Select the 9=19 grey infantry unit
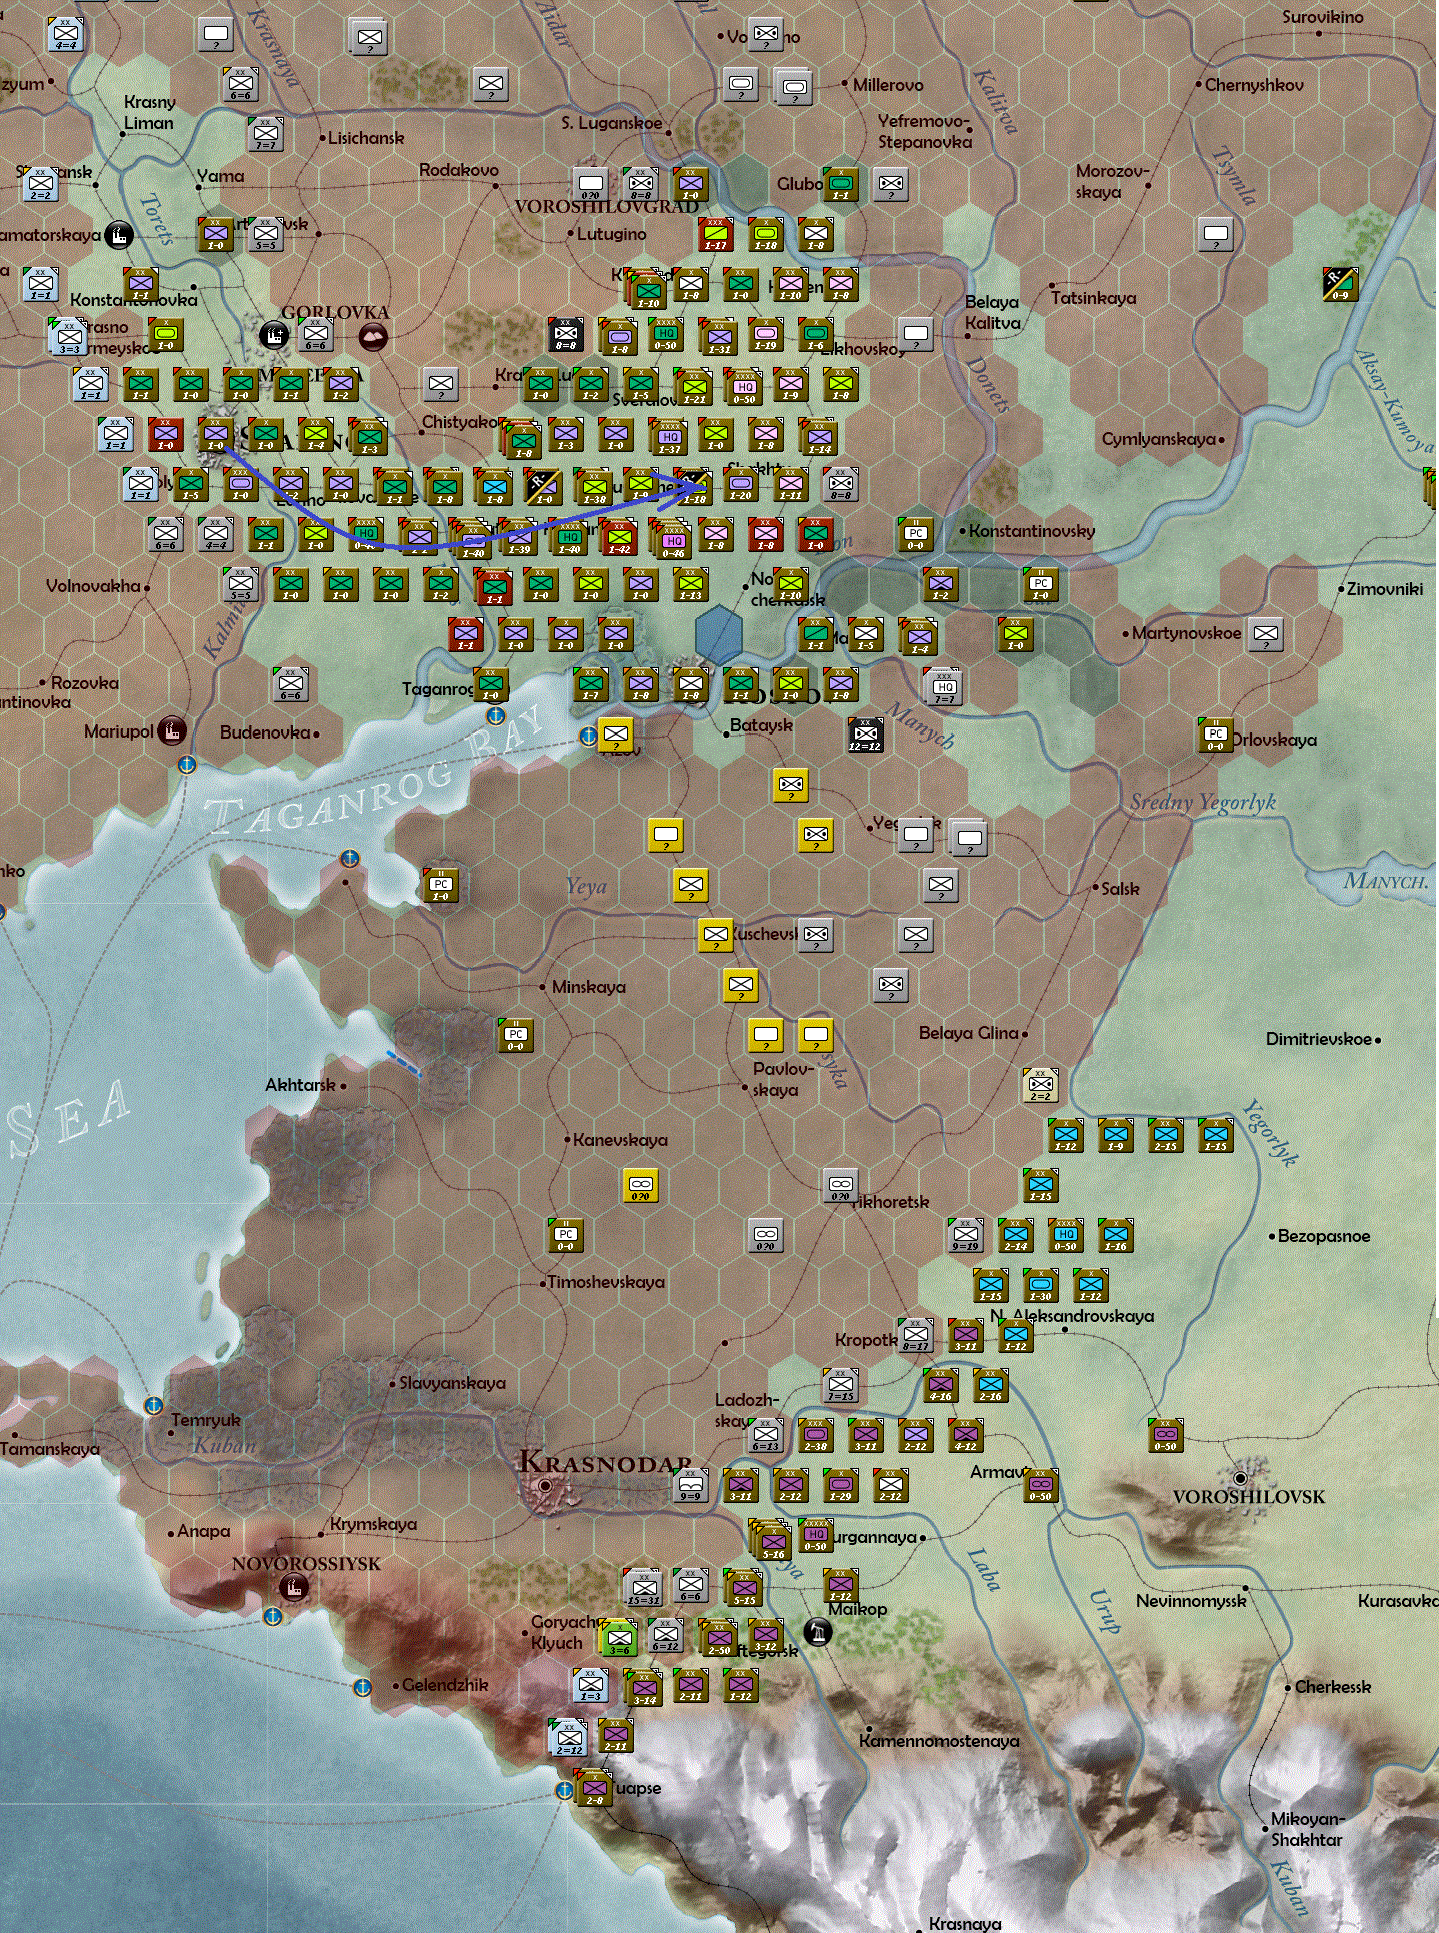1439x1933 pixels. [x=965, y=1235]
